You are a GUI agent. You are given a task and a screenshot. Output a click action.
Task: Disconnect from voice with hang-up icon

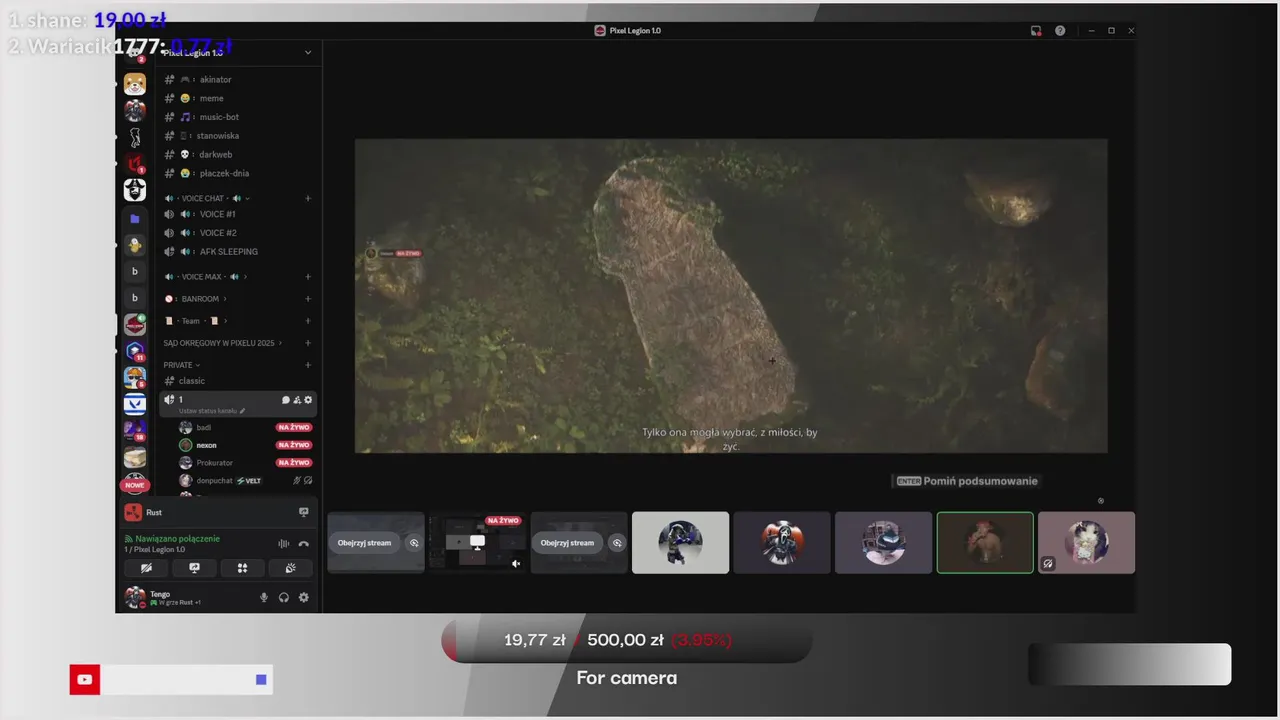point(304,544)
